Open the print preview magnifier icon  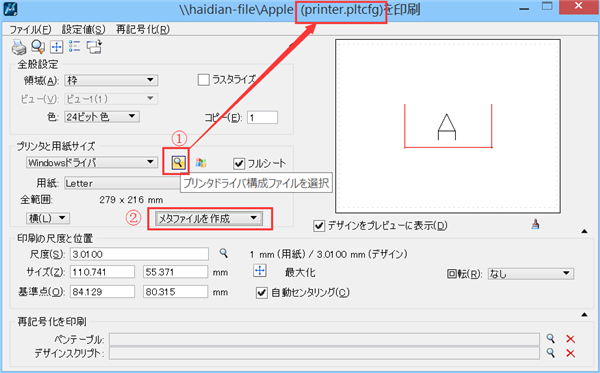[x=38, y=47]
